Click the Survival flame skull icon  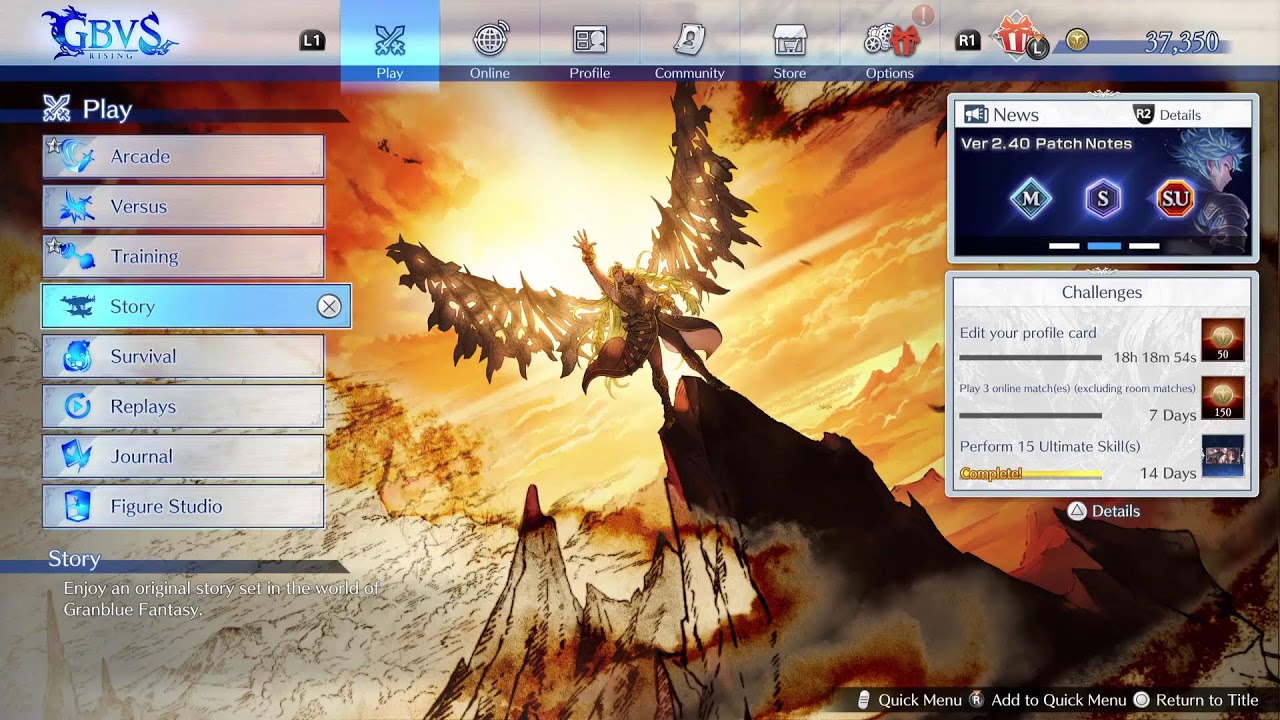(x=77, y=357)
